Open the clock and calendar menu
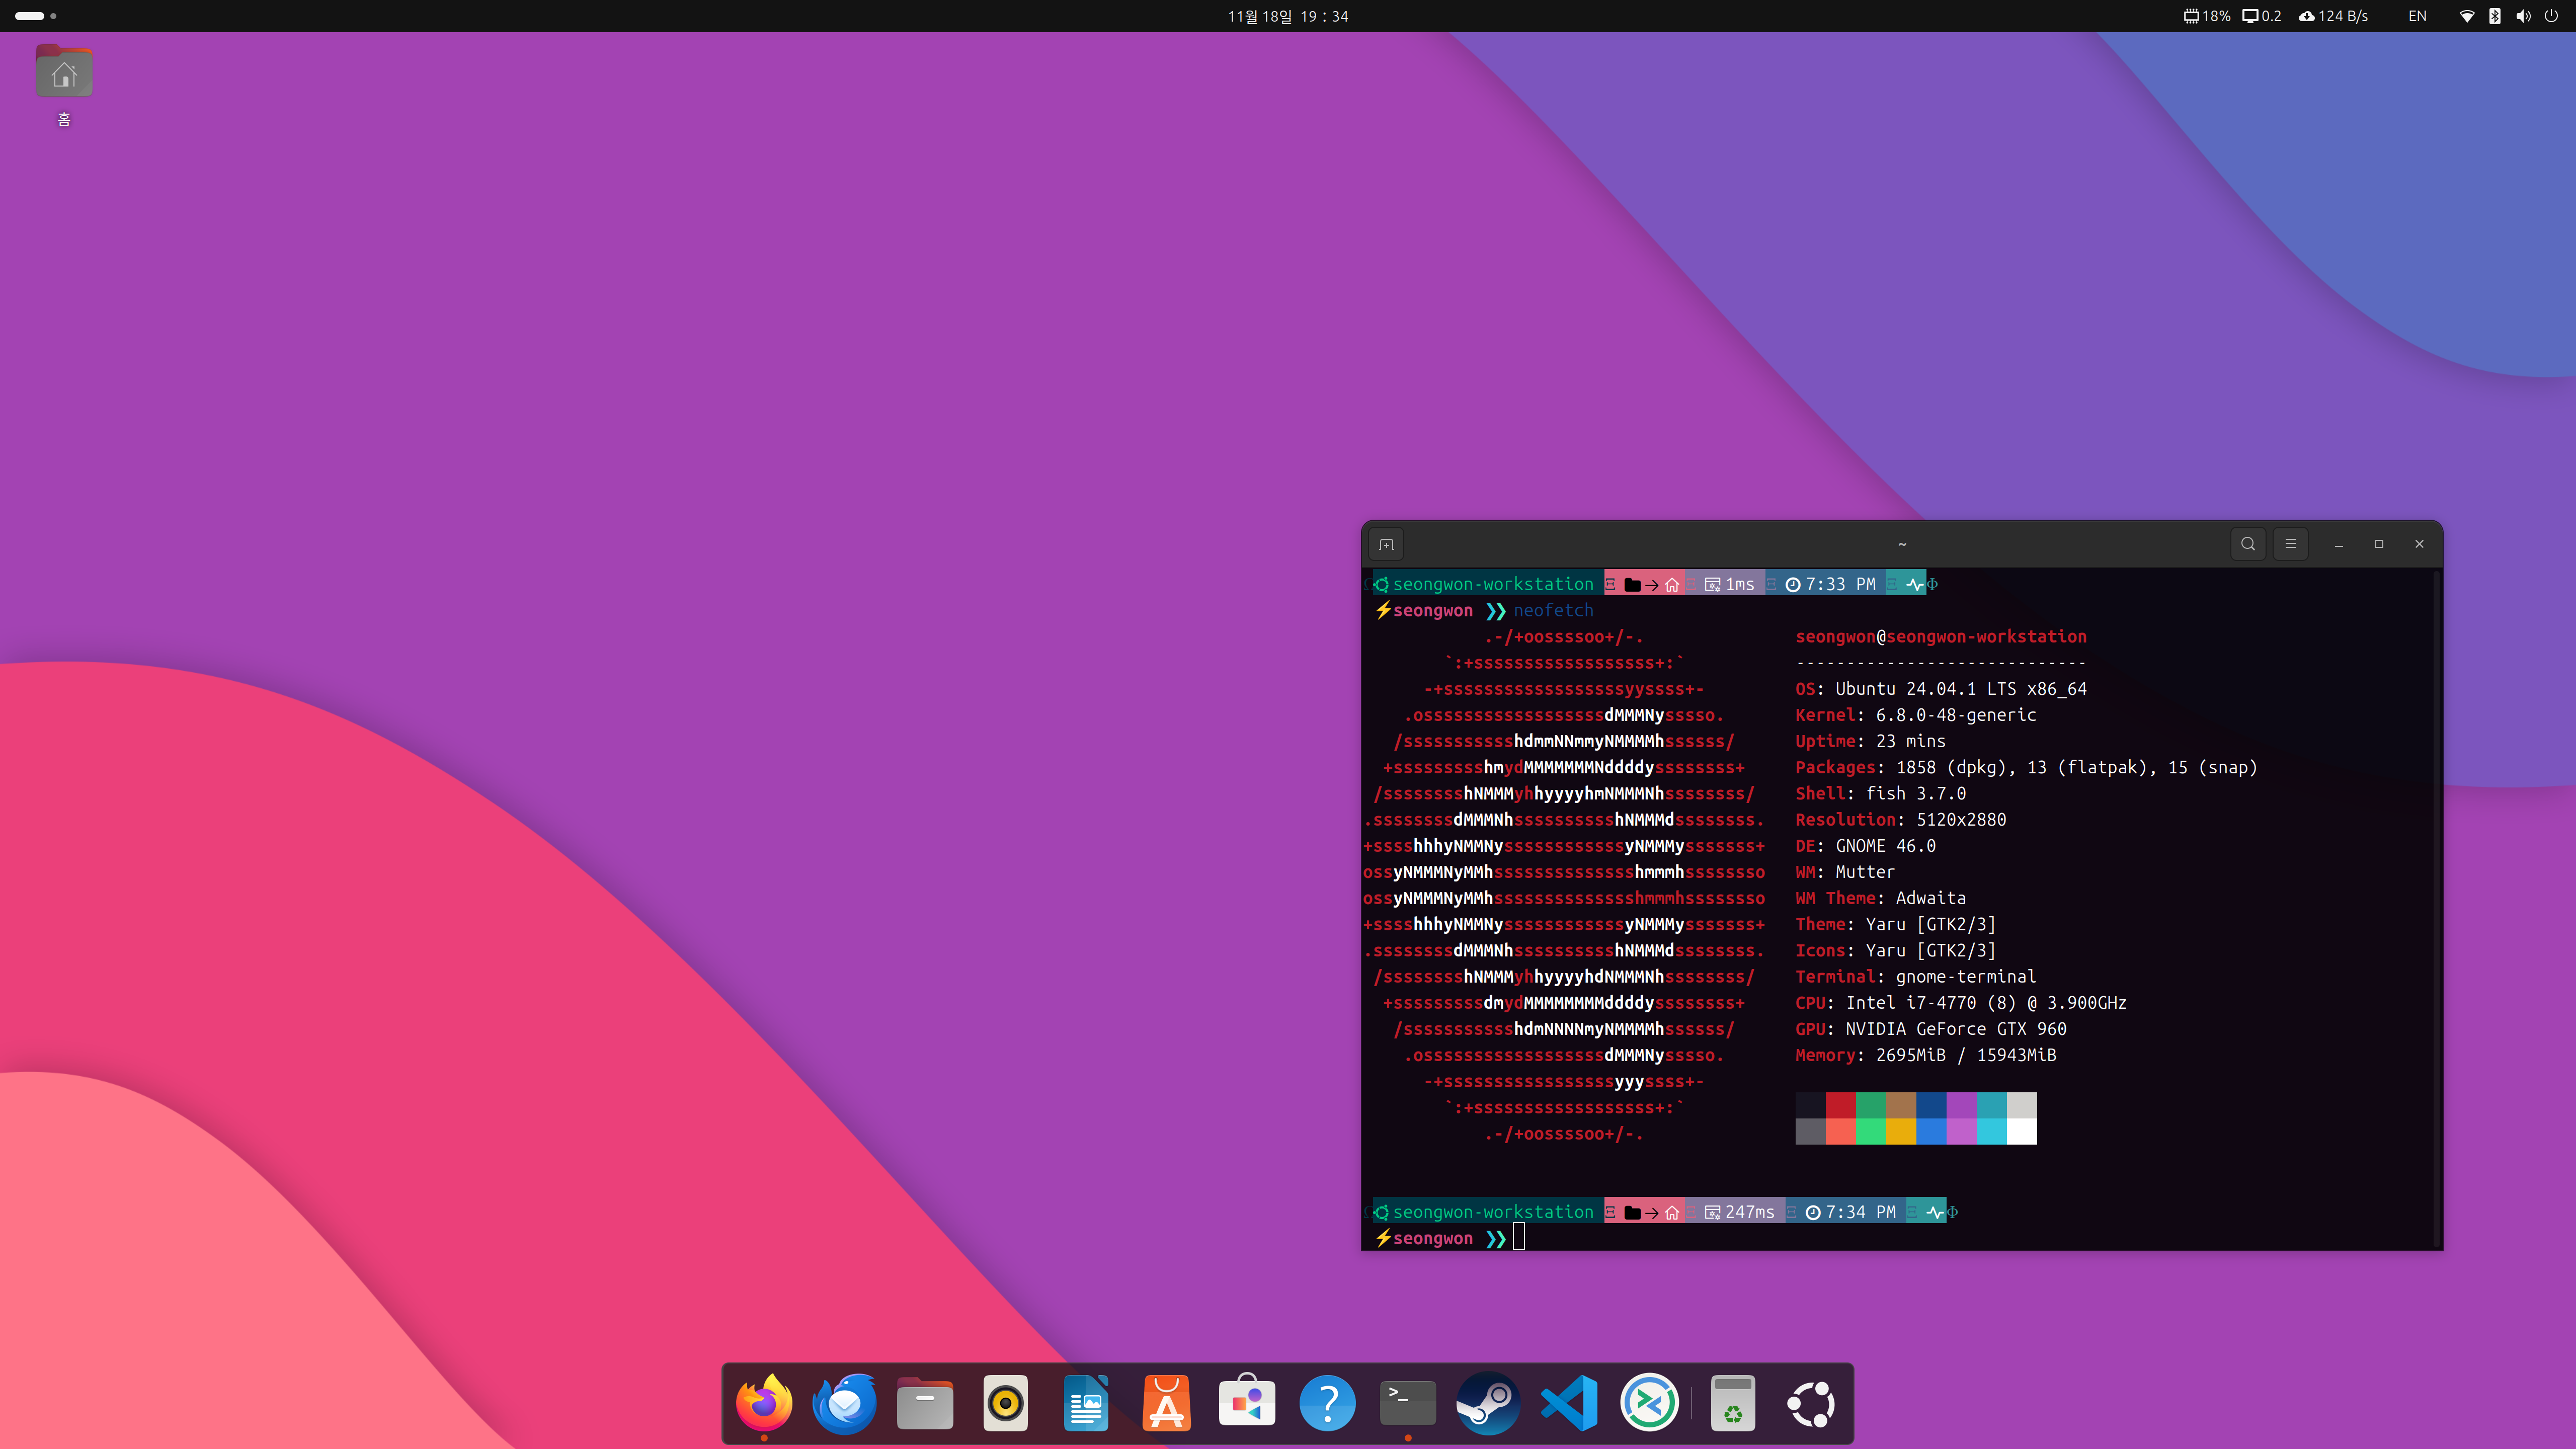Image resolution: width=2576 pixels, height=1449 pixels. point(1288,16)
